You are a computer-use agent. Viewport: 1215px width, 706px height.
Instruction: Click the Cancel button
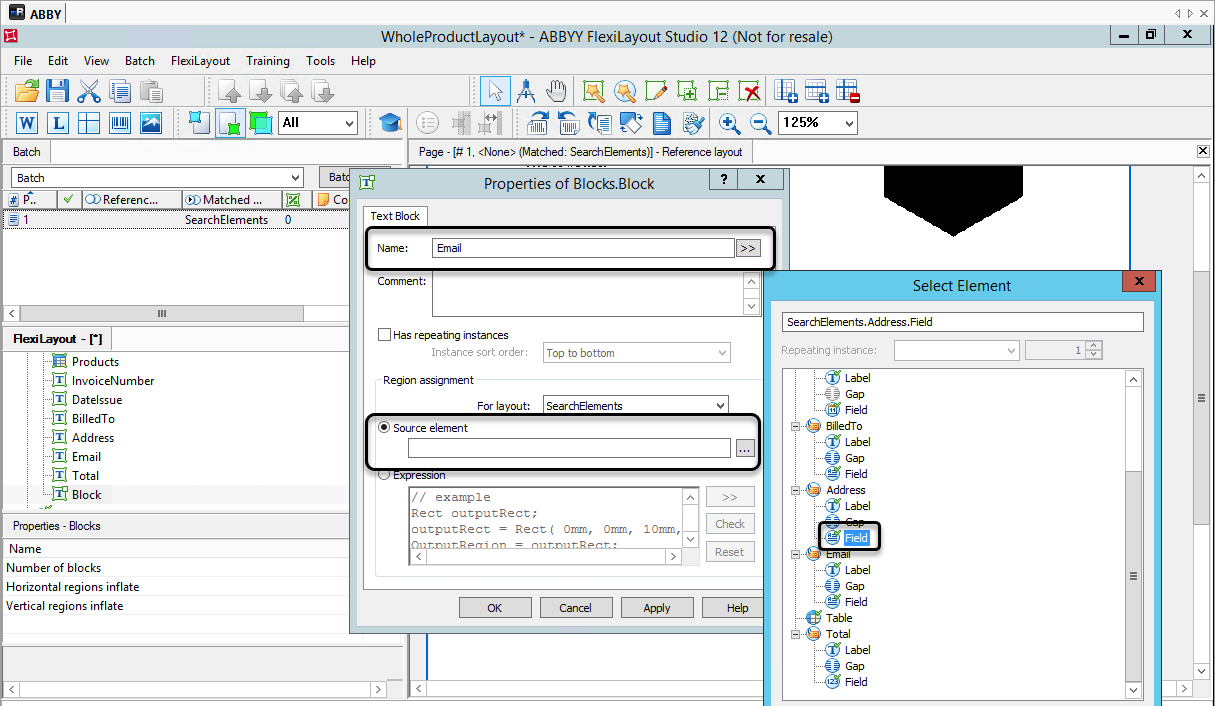pos(576,608)
